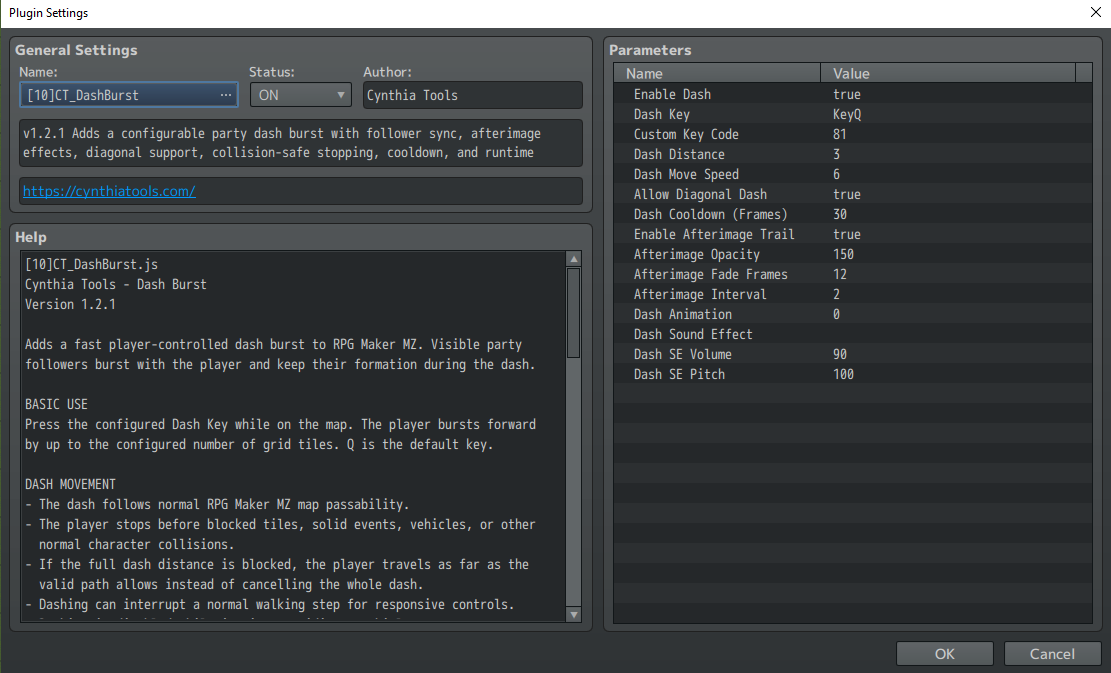Select the Dash Animation parameter
This screenshot has height=673, width=1111.
pos(853,314)
